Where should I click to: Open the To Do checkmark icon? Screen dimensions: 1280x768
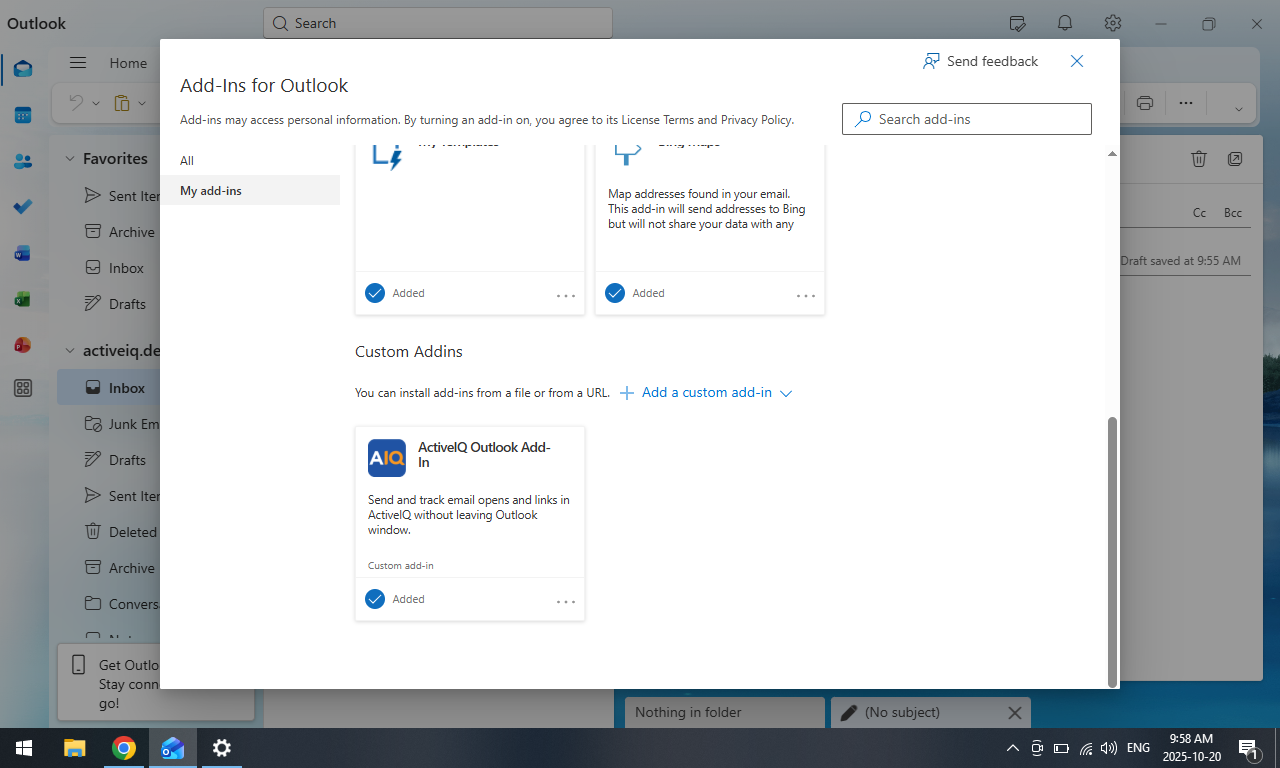pyautogui.click(x=23, y=207)
